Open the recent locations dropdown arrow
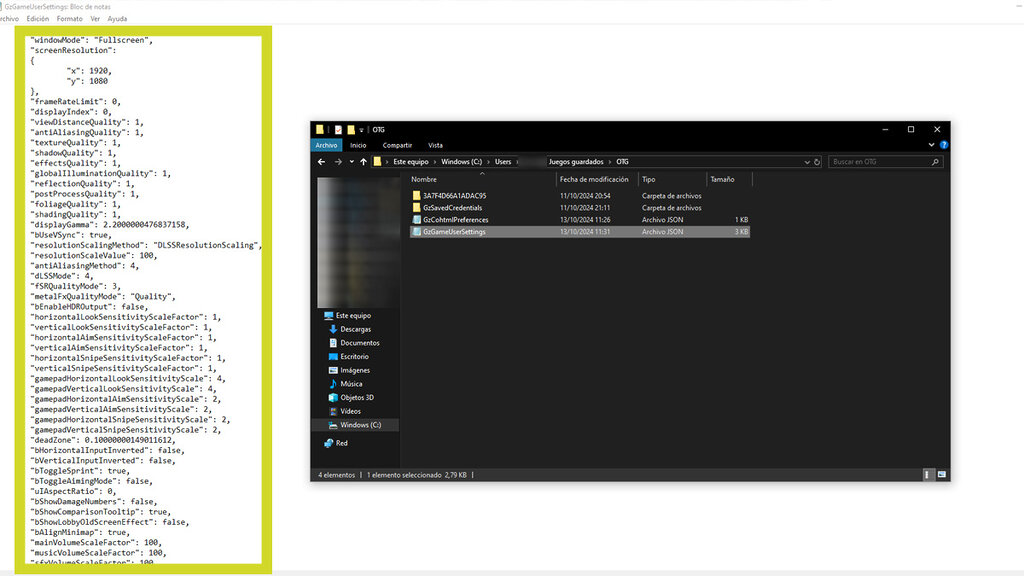Viewport: 1024px width, 576px height. [349, 162]
